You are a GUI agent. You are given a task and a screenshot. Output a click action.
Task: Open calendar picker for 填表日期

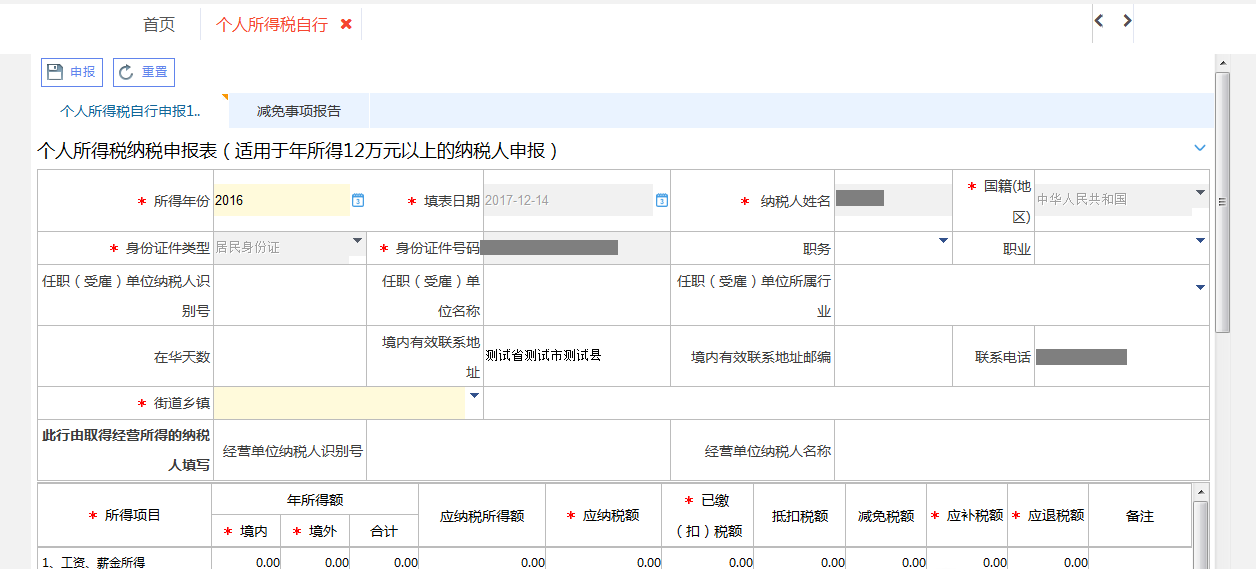click(661, 201)
